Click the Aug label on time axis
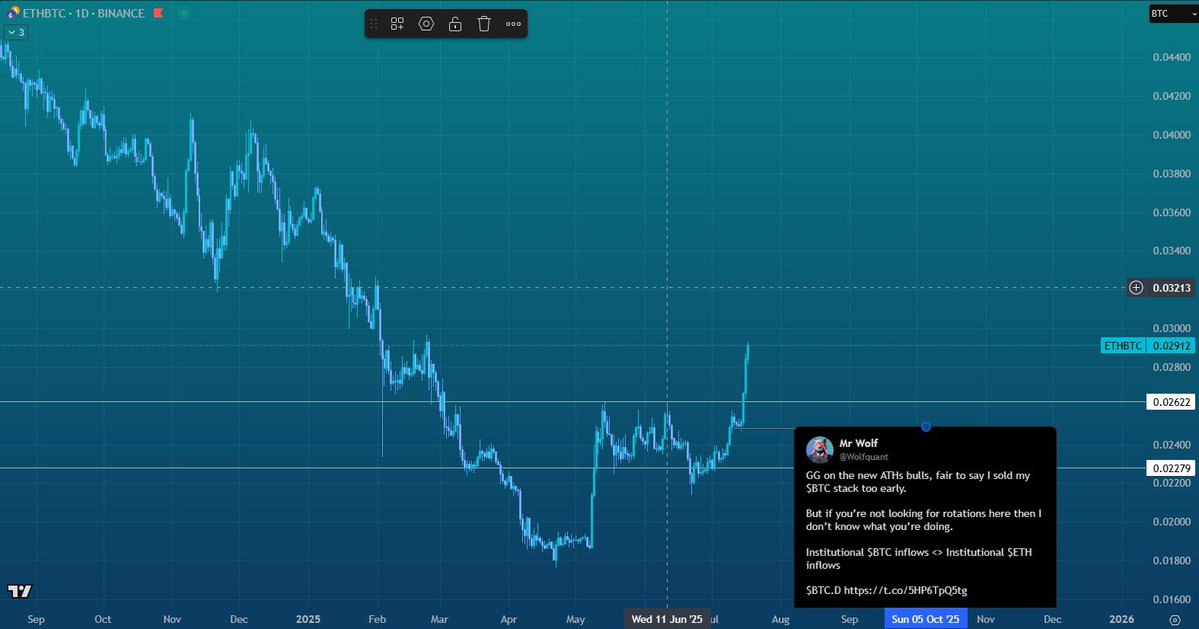 coord(780,619)
